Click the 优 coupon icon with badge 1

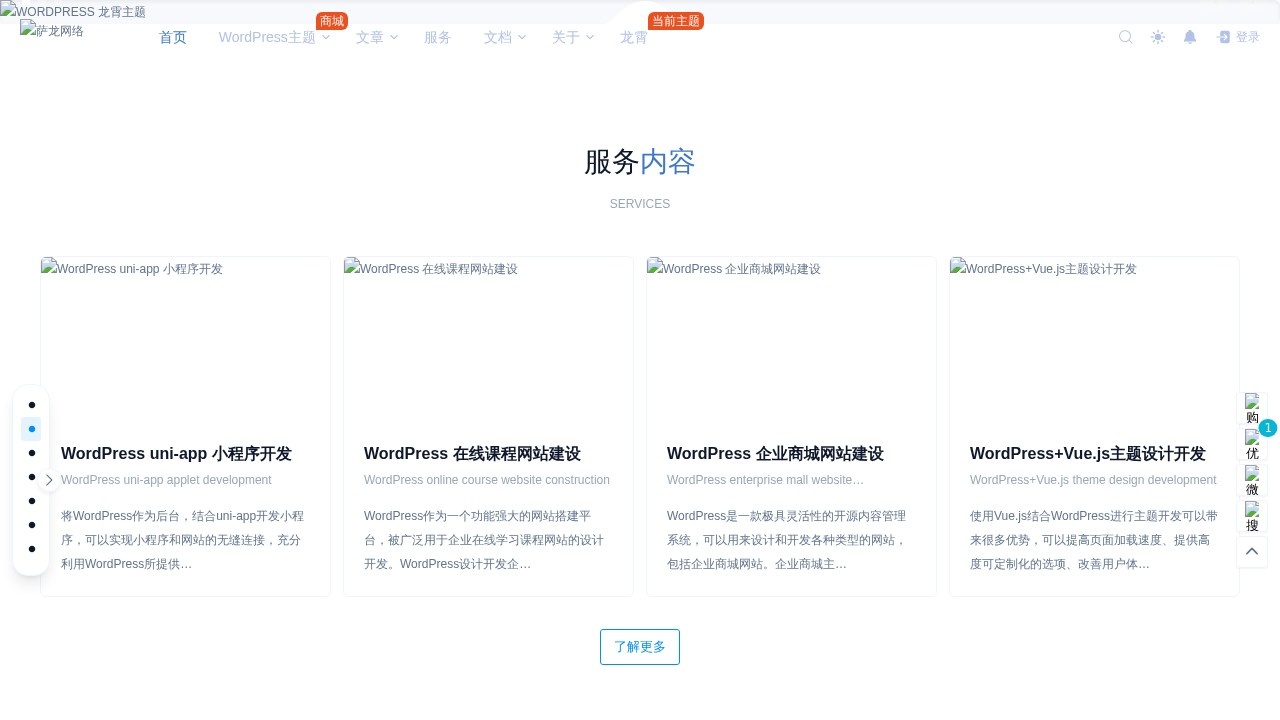click(x=1253, y=445)
